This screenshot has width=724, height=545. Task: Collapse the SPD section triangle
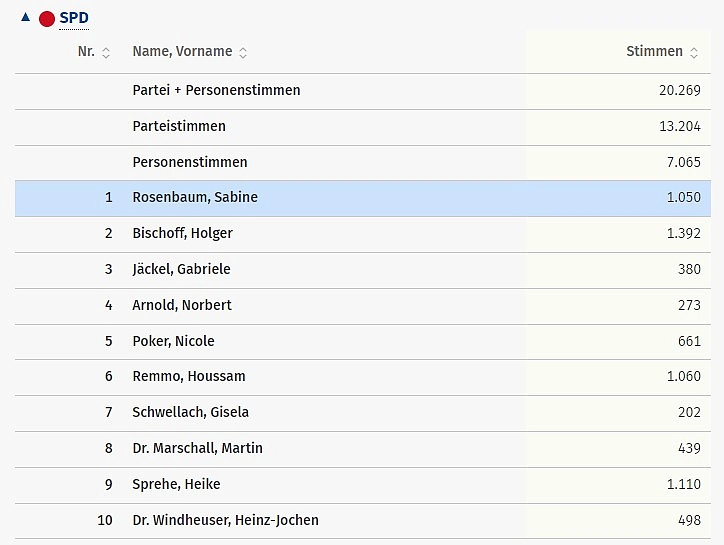click(x=25, y=17)
